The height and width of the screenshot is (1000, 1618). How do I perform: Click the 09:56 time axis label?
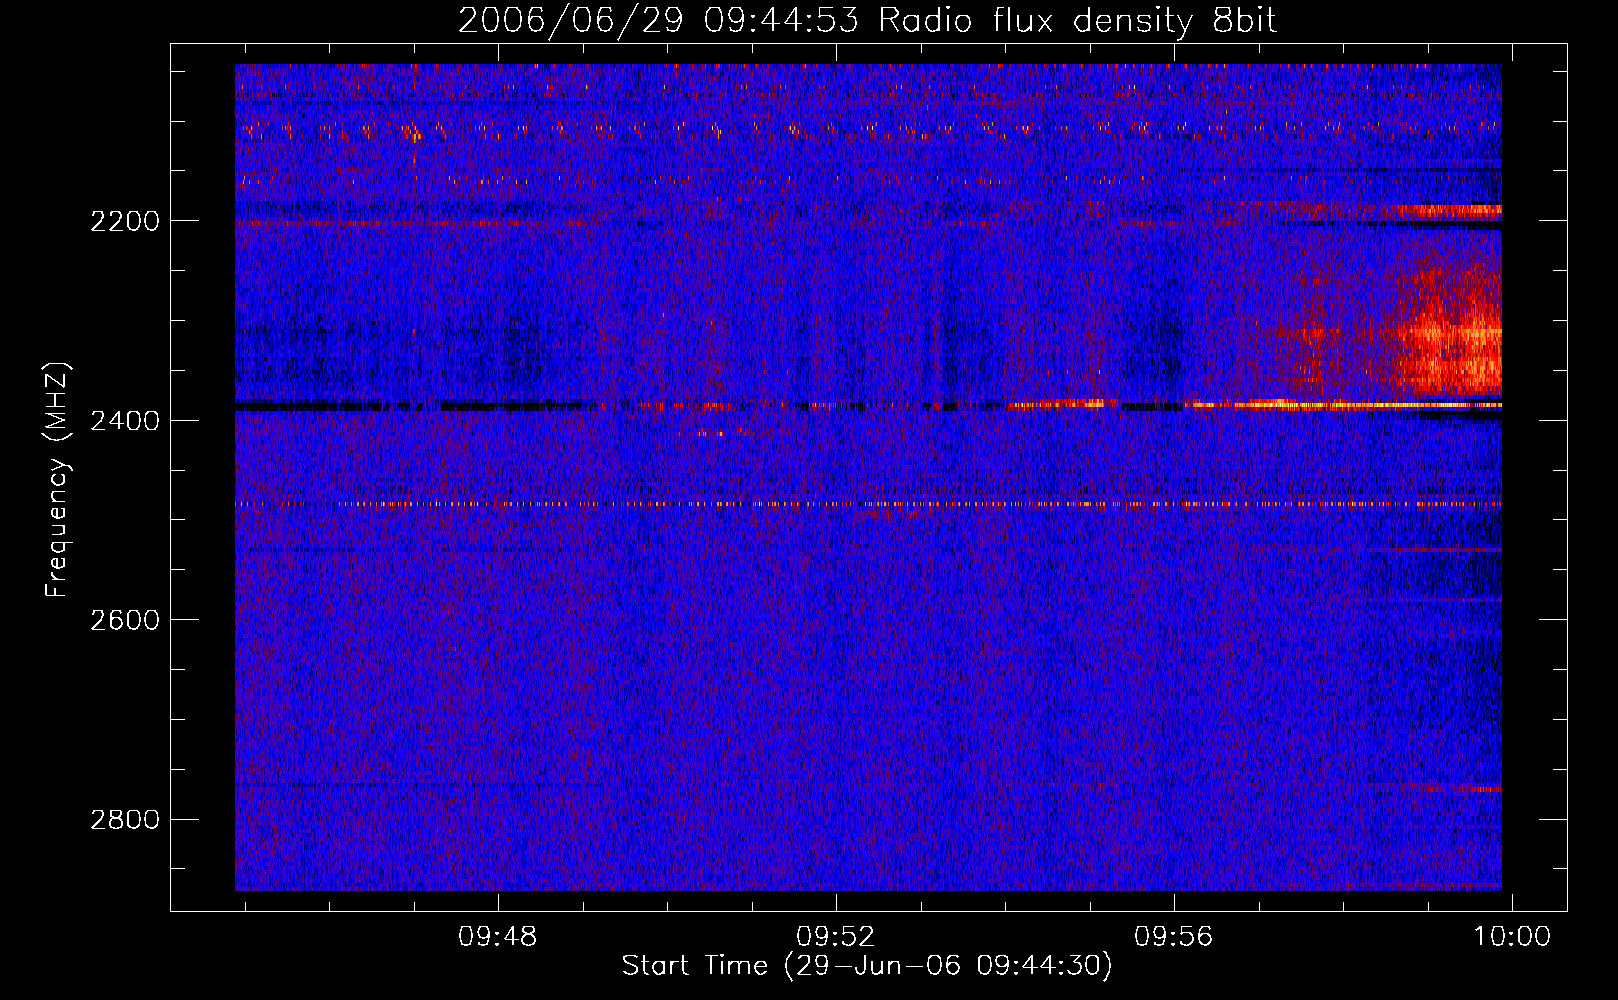click(x=1173, y=937)
